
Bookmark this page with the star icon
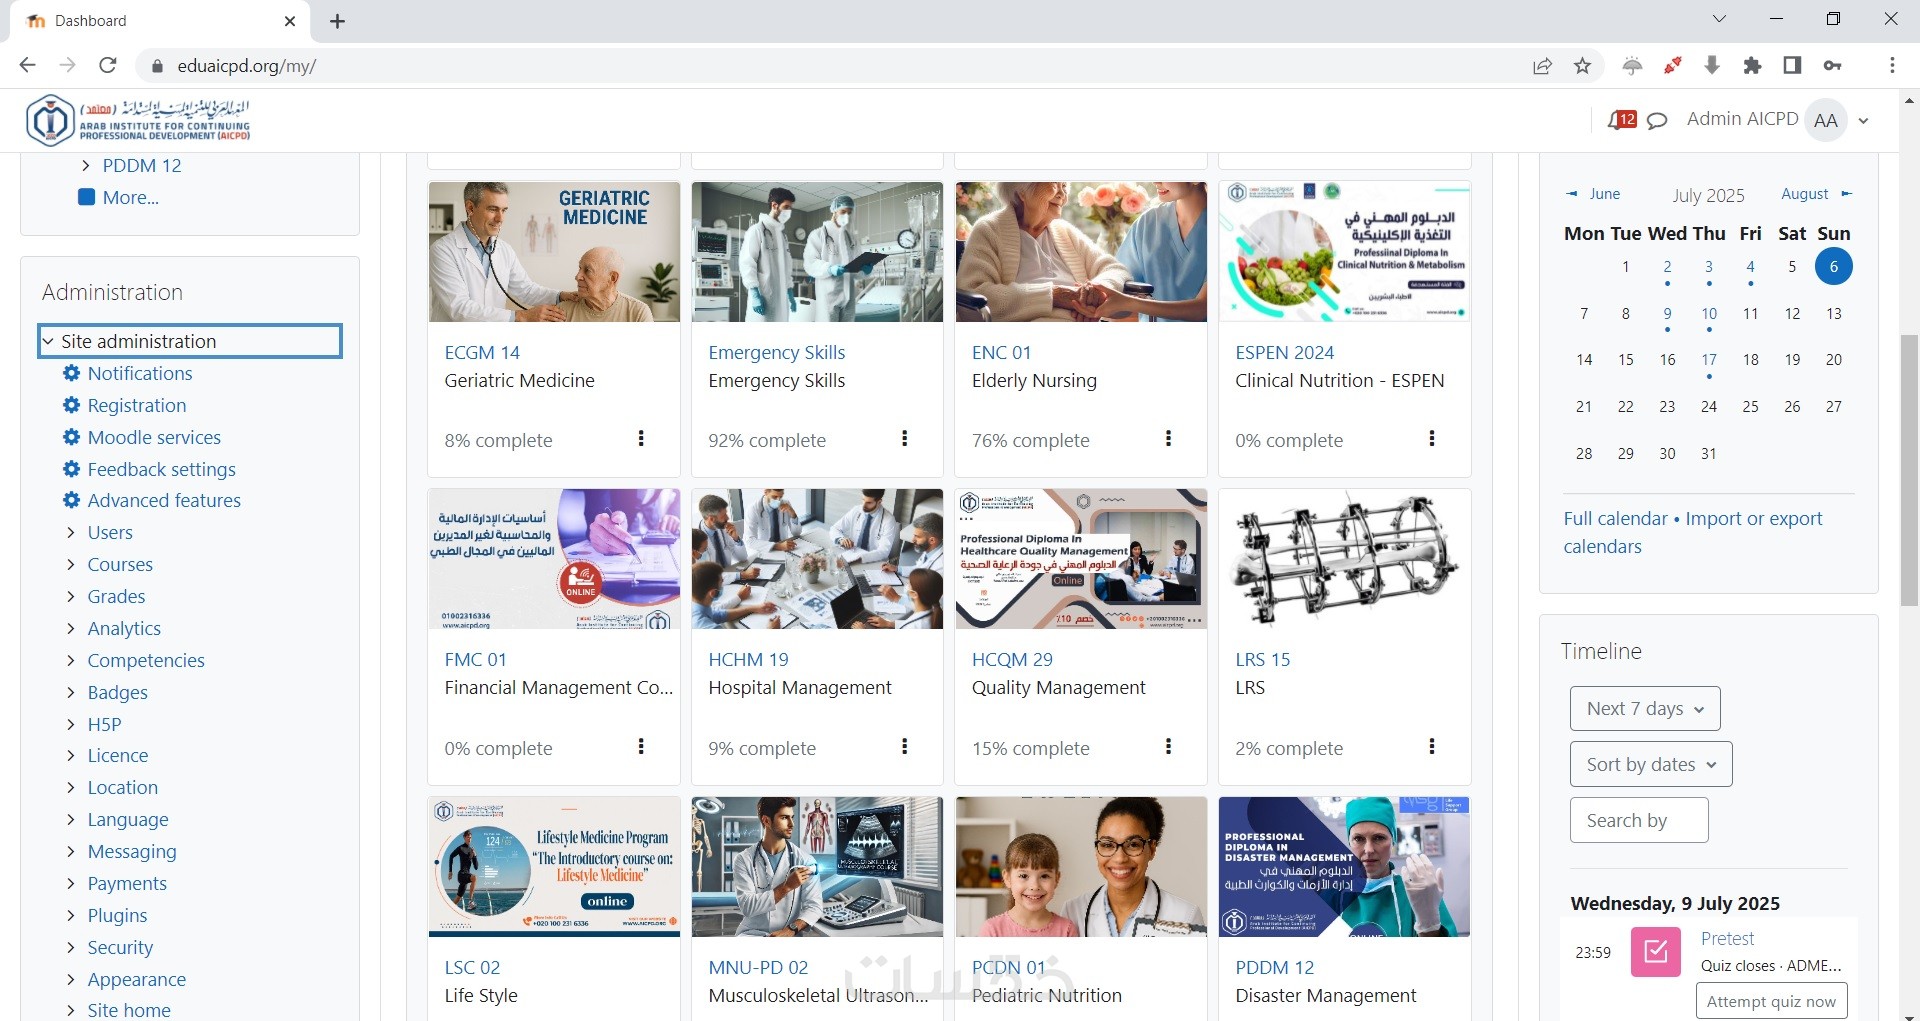(1582, 66)
